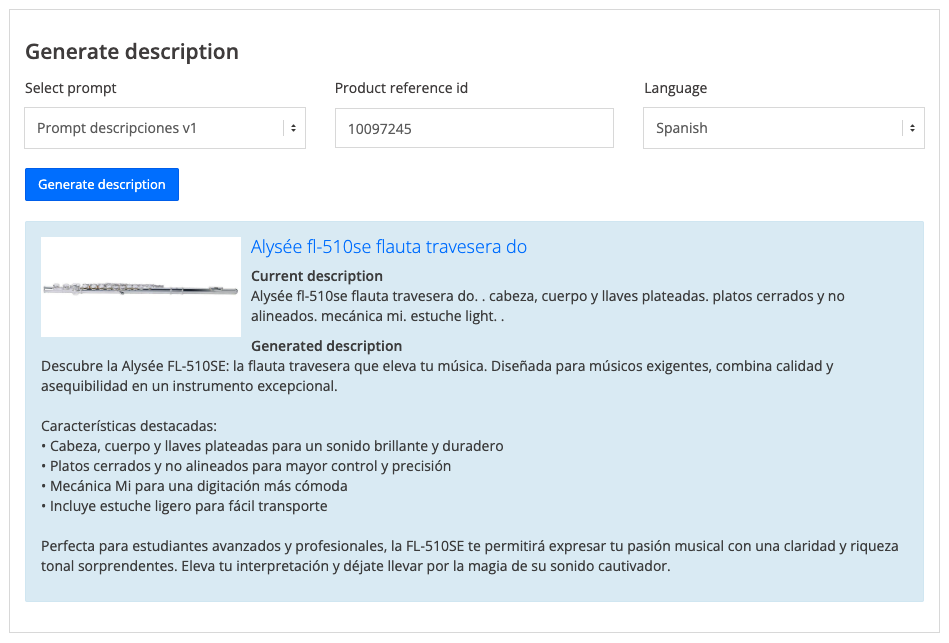
Task: Click the Product reference id field
Action: [473, 128]
